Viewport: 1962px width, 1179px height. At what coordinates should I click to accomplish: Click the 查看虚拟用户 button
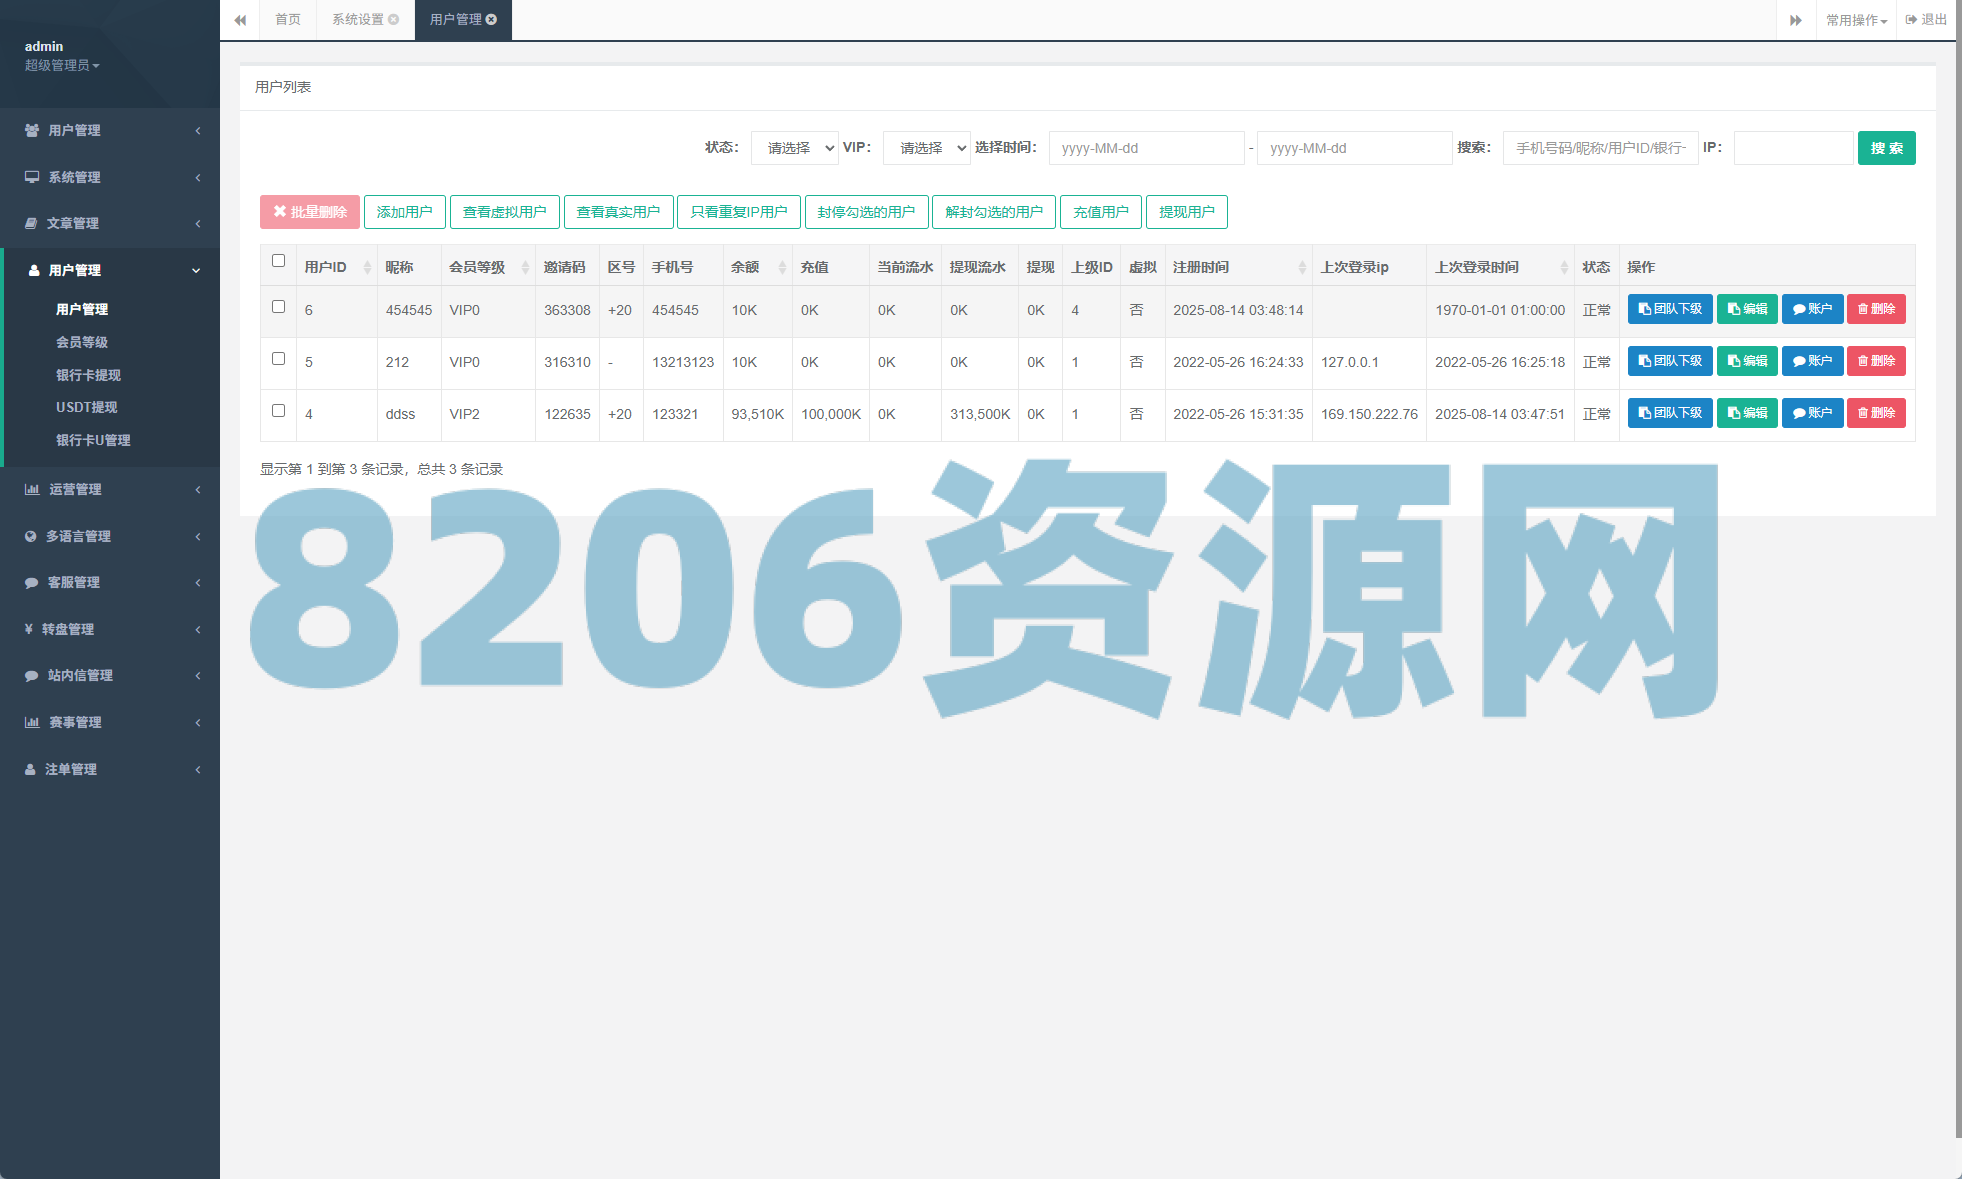click(x=504, y=212)
